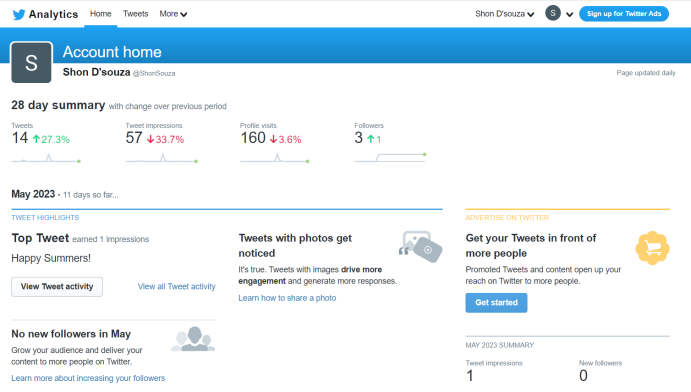Viewport: 691px width, 392px height.
Task: Expand the arrow next to the avatar
Action: pyautogui.click(x=569, y=15)
